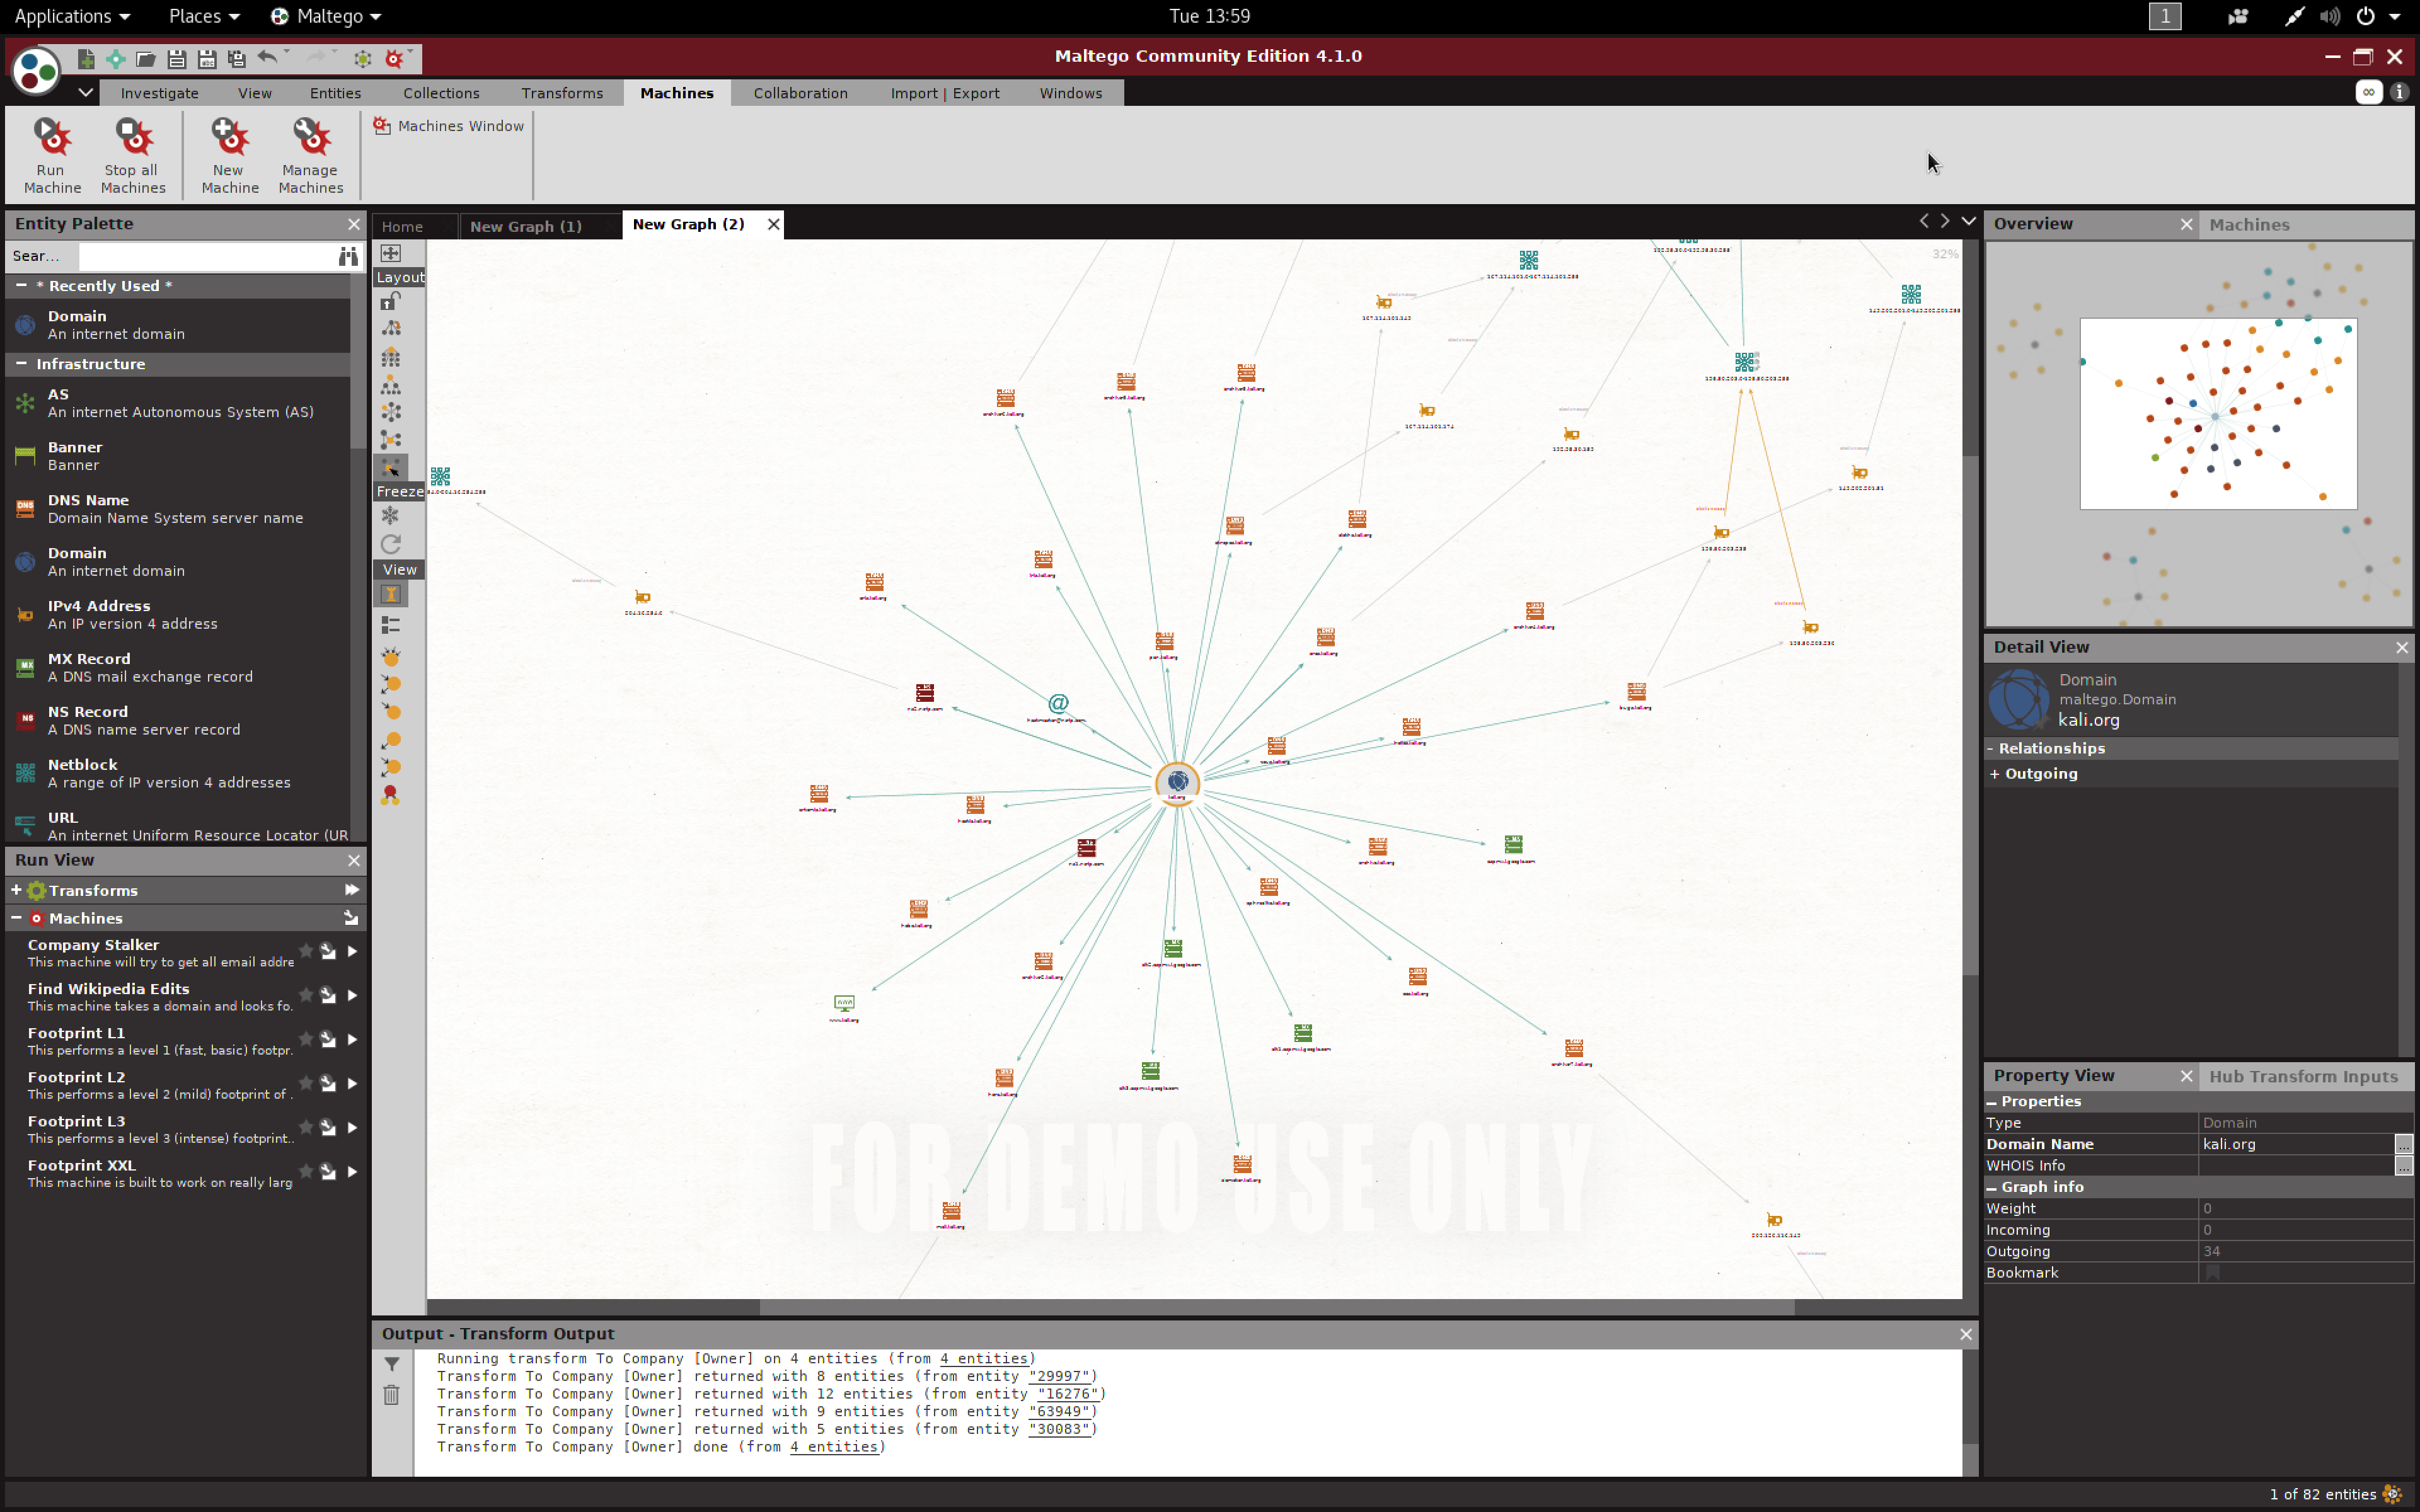Collapse the Infrastructure palette category
This screenshot has height=1512, width=2420.
pos(21,364)
